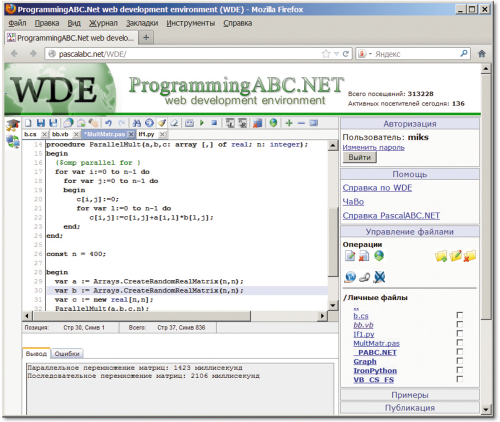
Task: Expand the Публикация panel
Action: 410,408
